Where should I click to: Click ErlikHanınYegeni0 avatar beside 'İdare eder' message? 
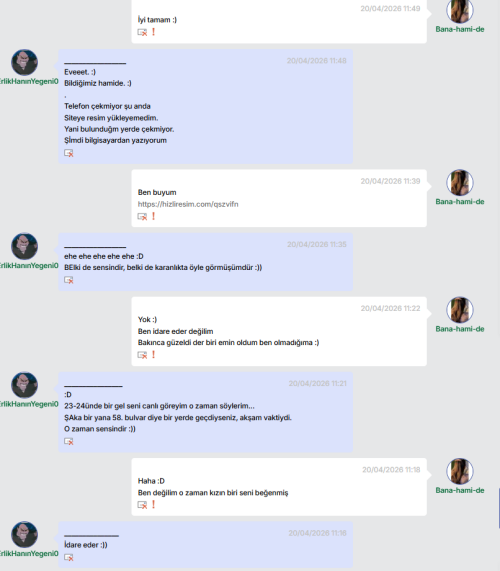(x=24, y=535)
